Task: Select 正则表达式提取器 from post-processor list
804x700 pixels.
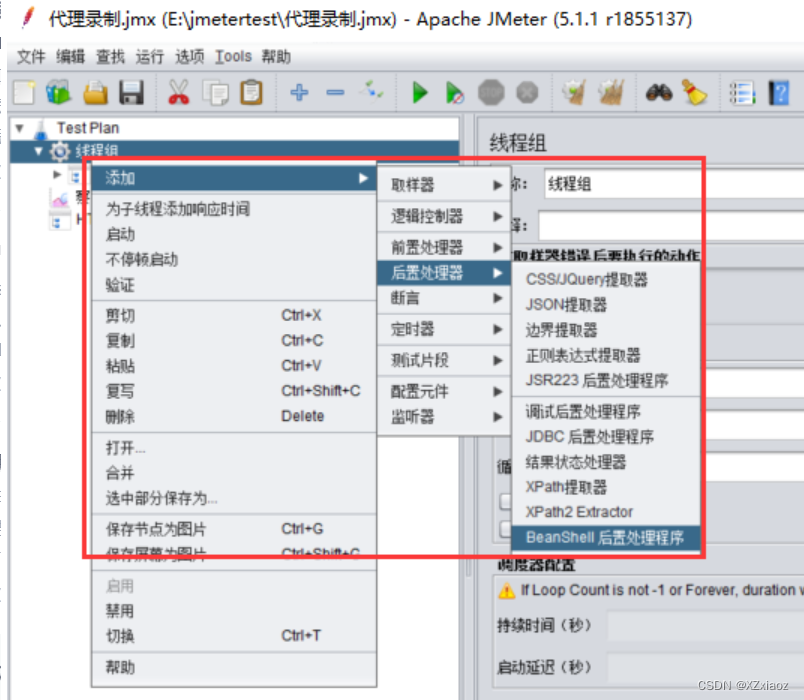Action: click(606, 355)
